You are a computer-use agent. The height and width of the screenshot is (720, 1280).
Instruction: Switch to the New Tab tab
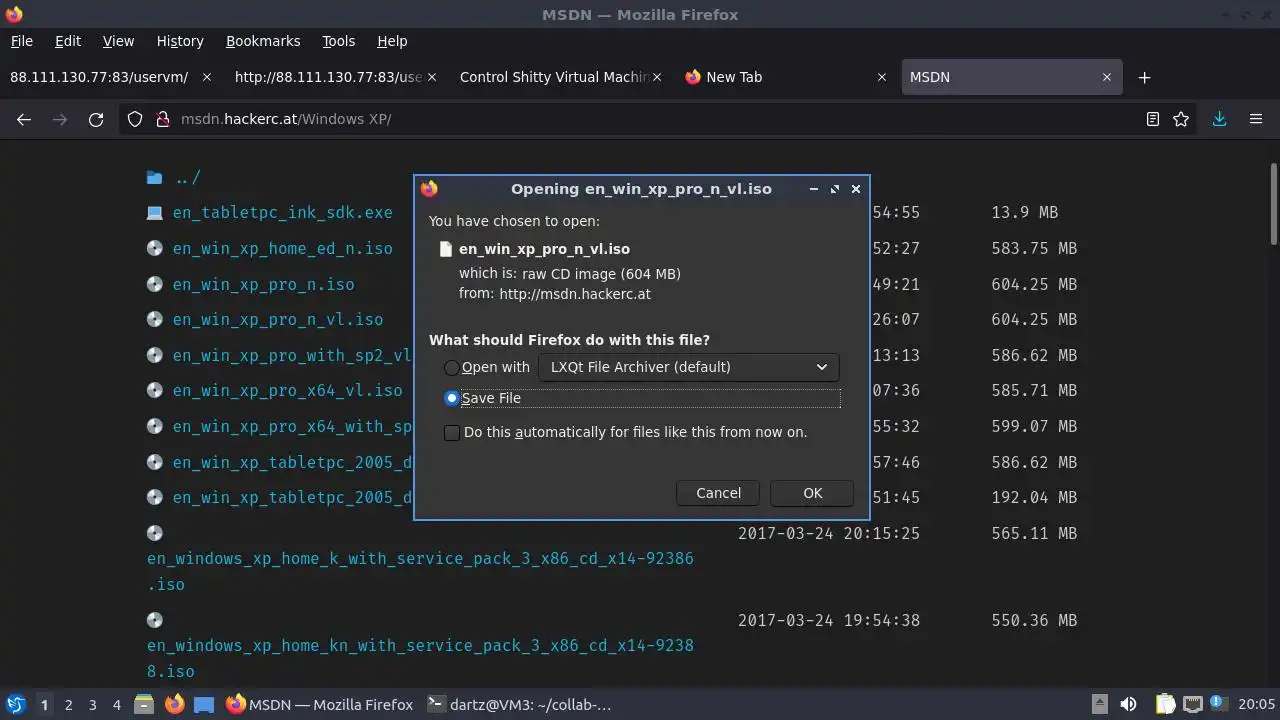click(x=788, y=77)
